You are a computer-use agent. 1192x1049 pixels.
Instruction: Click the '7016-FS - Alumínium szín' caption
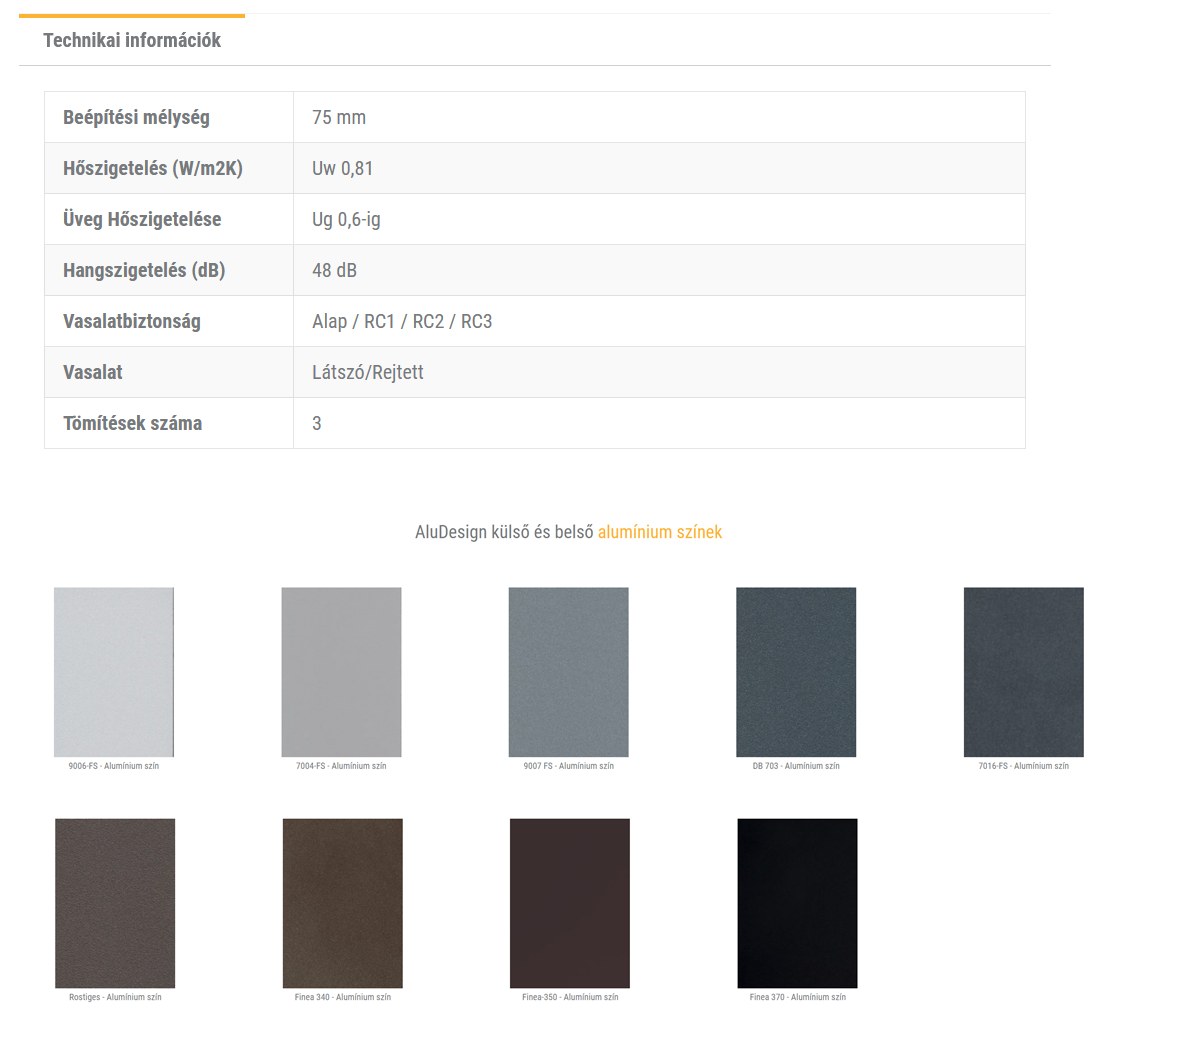coord(1024,766)
